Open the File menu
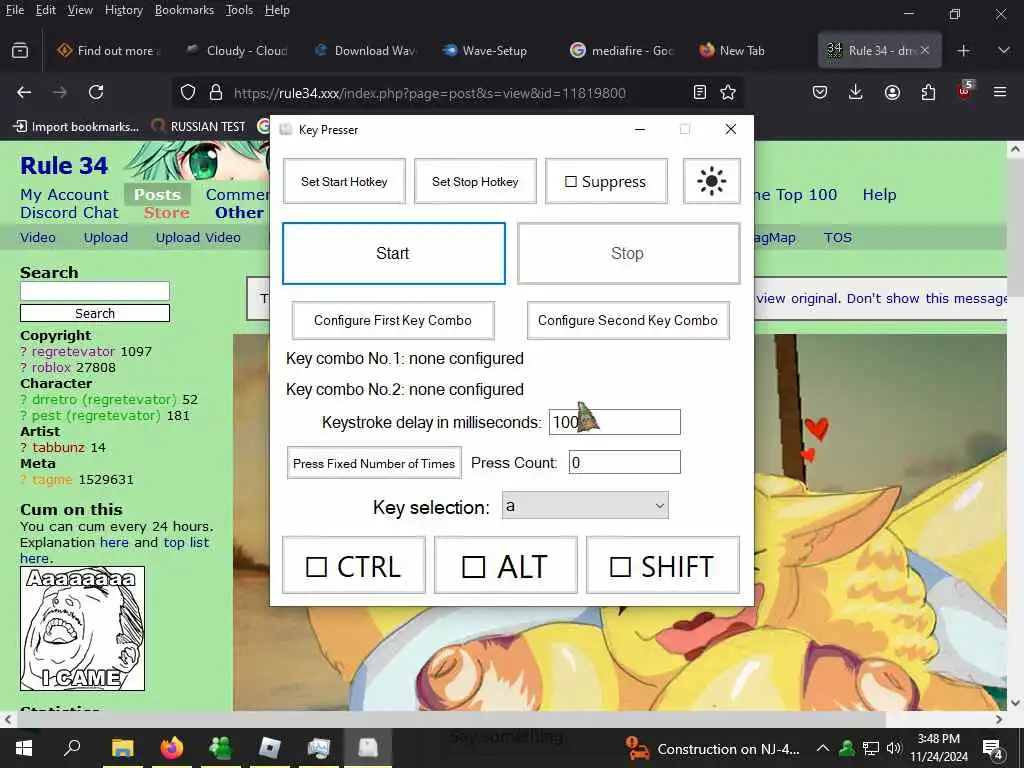Image resolution: width=1024 pixels, height=768 pixels. click(14, 10)
